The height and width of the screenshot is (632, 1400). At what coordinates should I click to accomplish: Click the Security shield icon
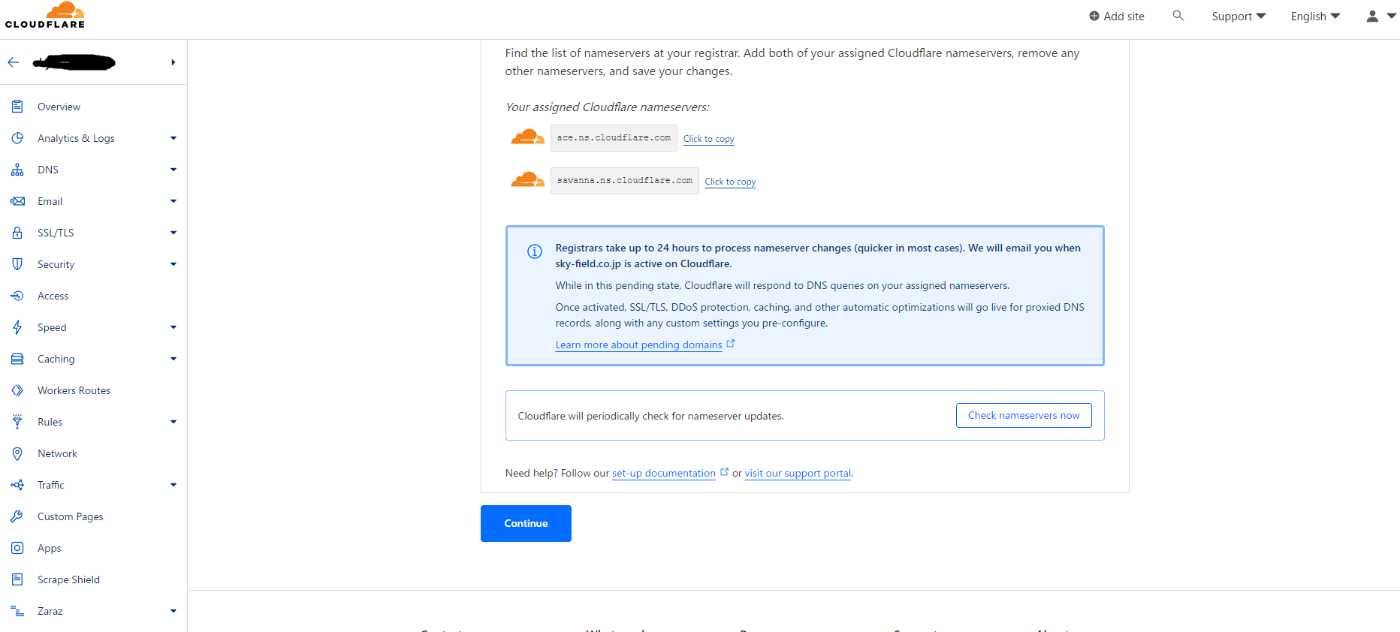coord(17,264)
